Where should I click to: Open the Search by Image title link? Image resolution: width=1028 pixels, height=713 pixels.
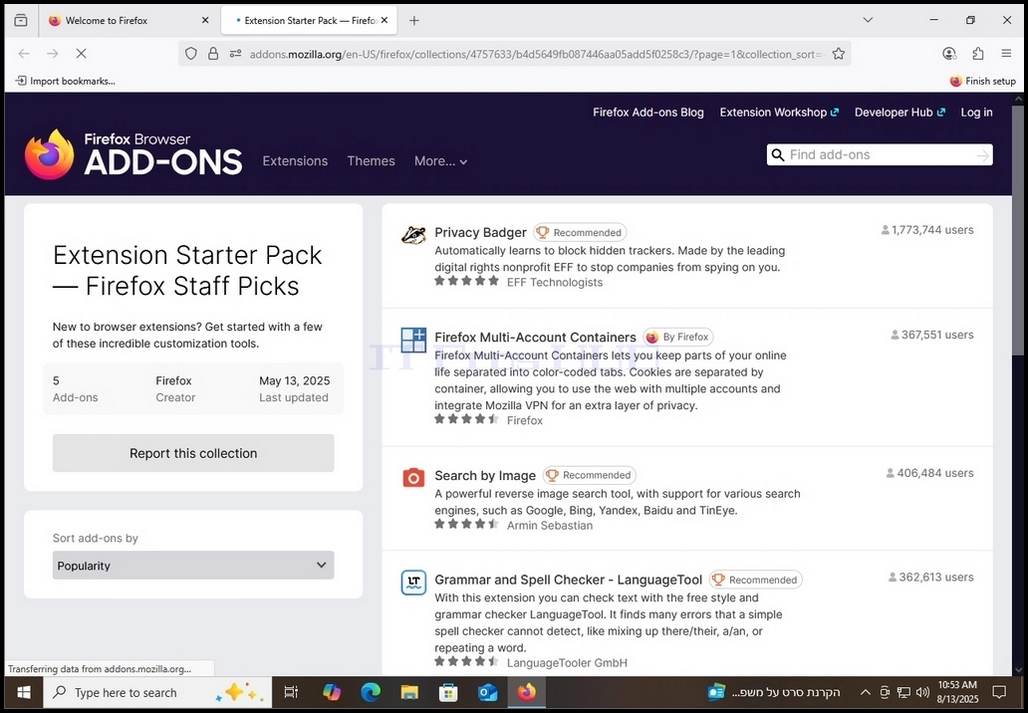[x=485, y=475]
